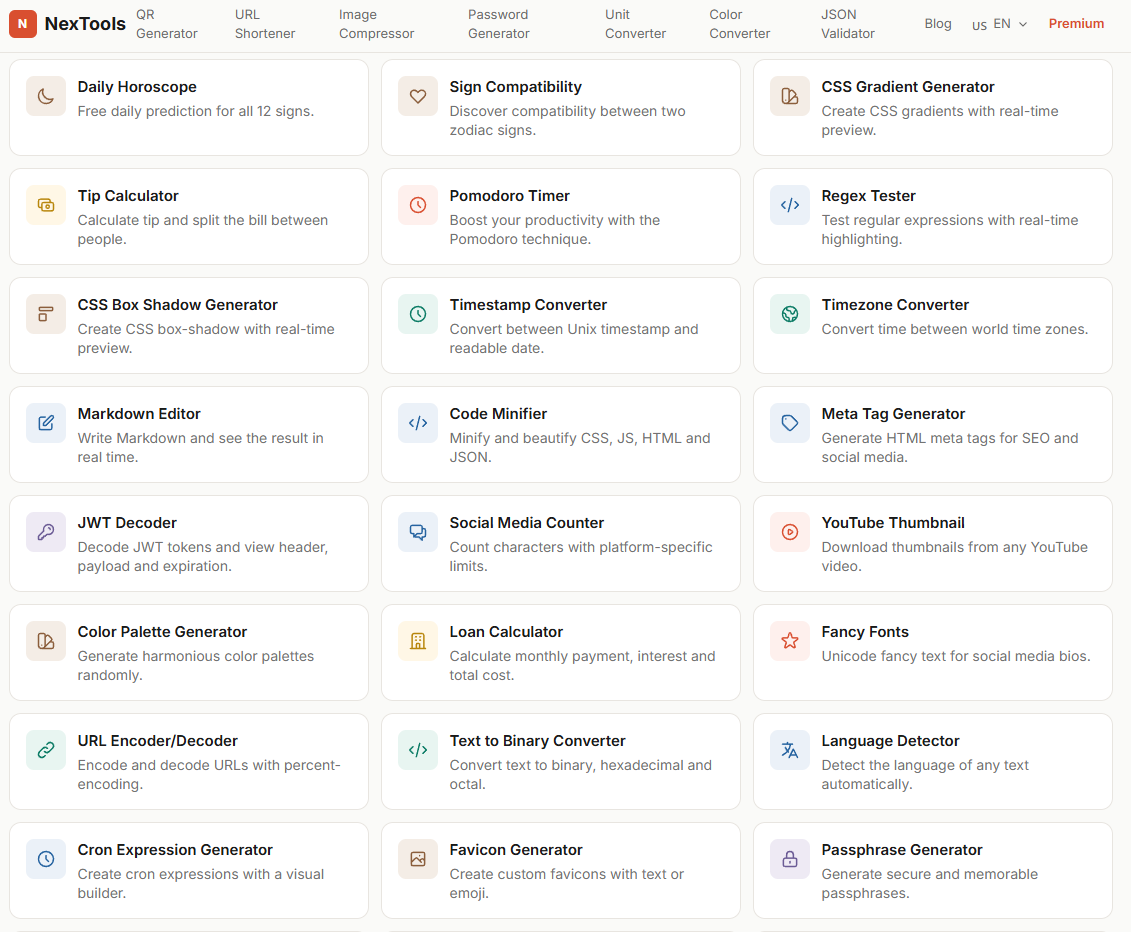Open the Unit Converter menu item

pos(635,23)
